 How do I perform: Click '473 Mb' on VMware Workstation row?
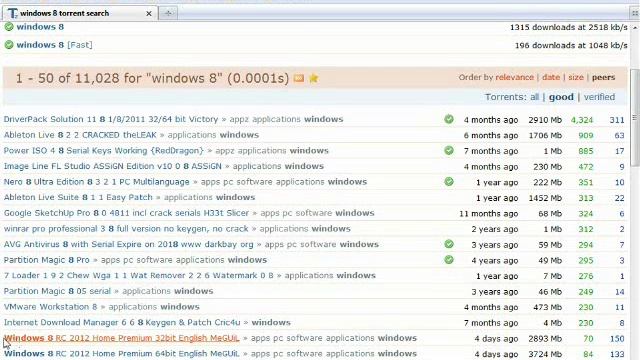click(547, 307)
